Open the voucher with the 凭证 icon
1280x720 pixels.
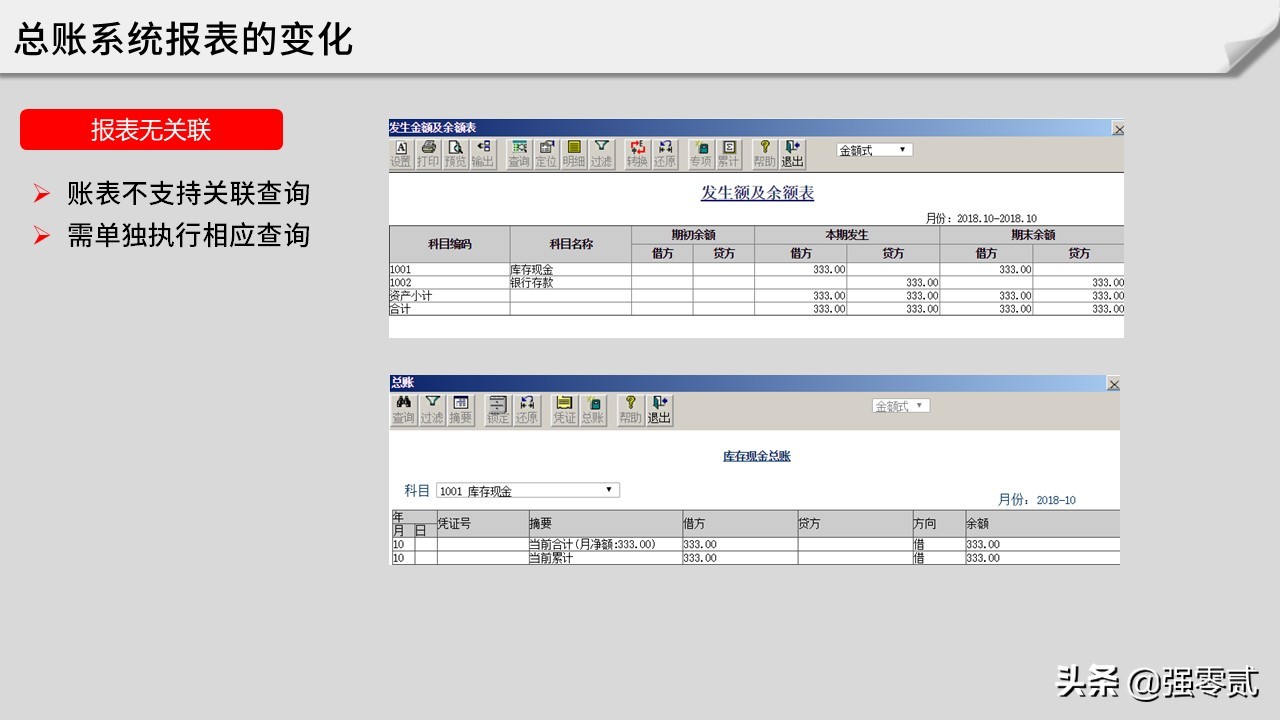pos(565,406)
